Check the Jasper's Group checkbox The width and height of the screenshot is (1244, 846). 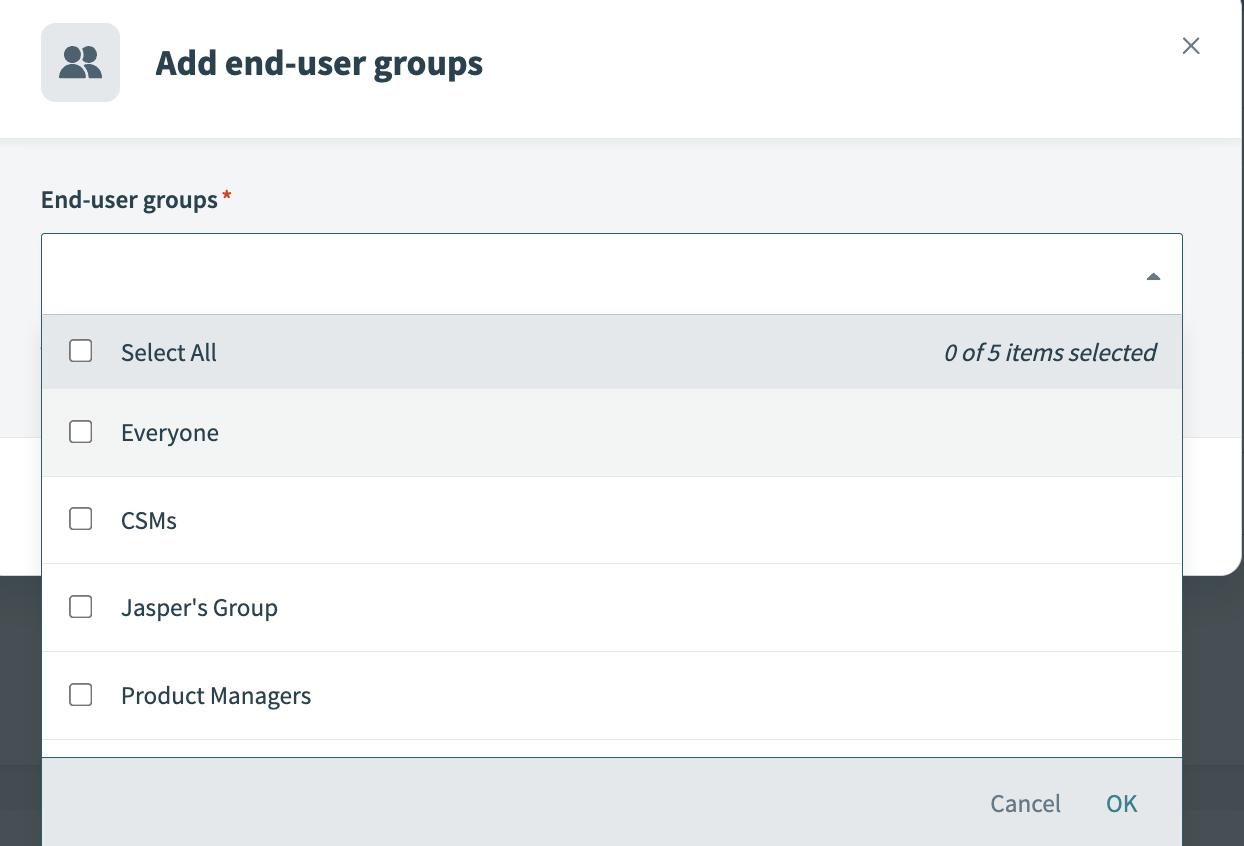tap(80, 606)
